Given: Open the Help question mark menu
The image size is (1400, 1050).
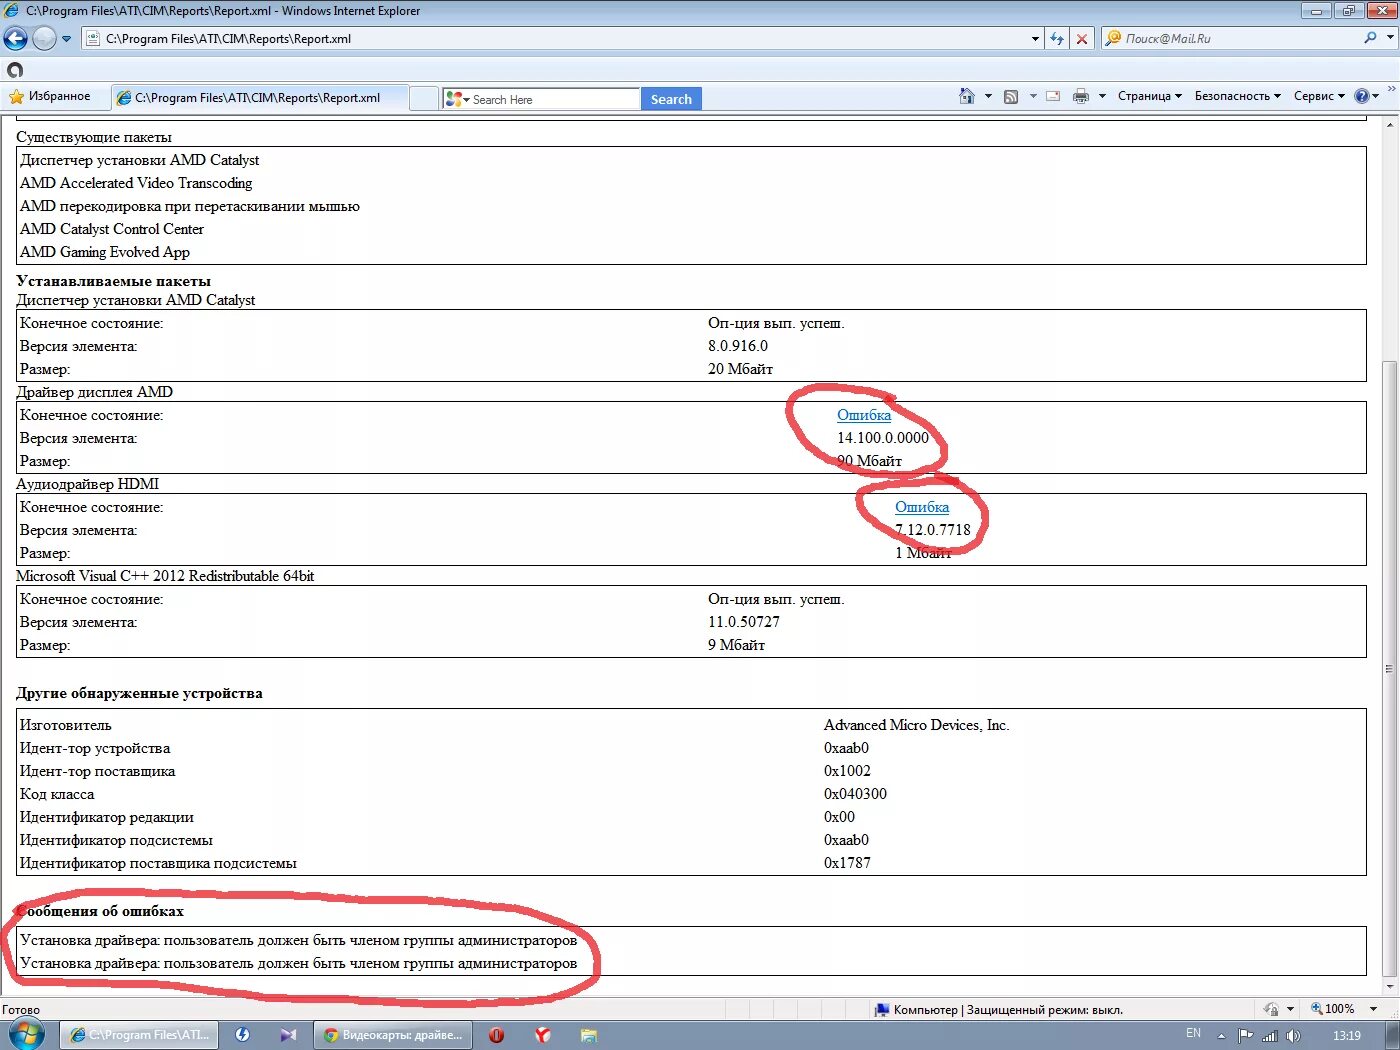Looking at the screenshot, I should pos(1366,97).
